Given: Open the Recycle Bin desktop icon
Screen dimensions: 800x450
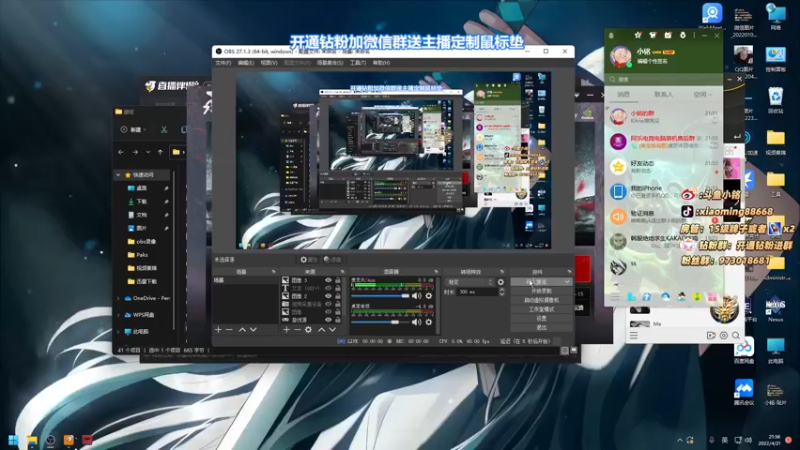Looking at the screenshot, I should tap(776, 99).
